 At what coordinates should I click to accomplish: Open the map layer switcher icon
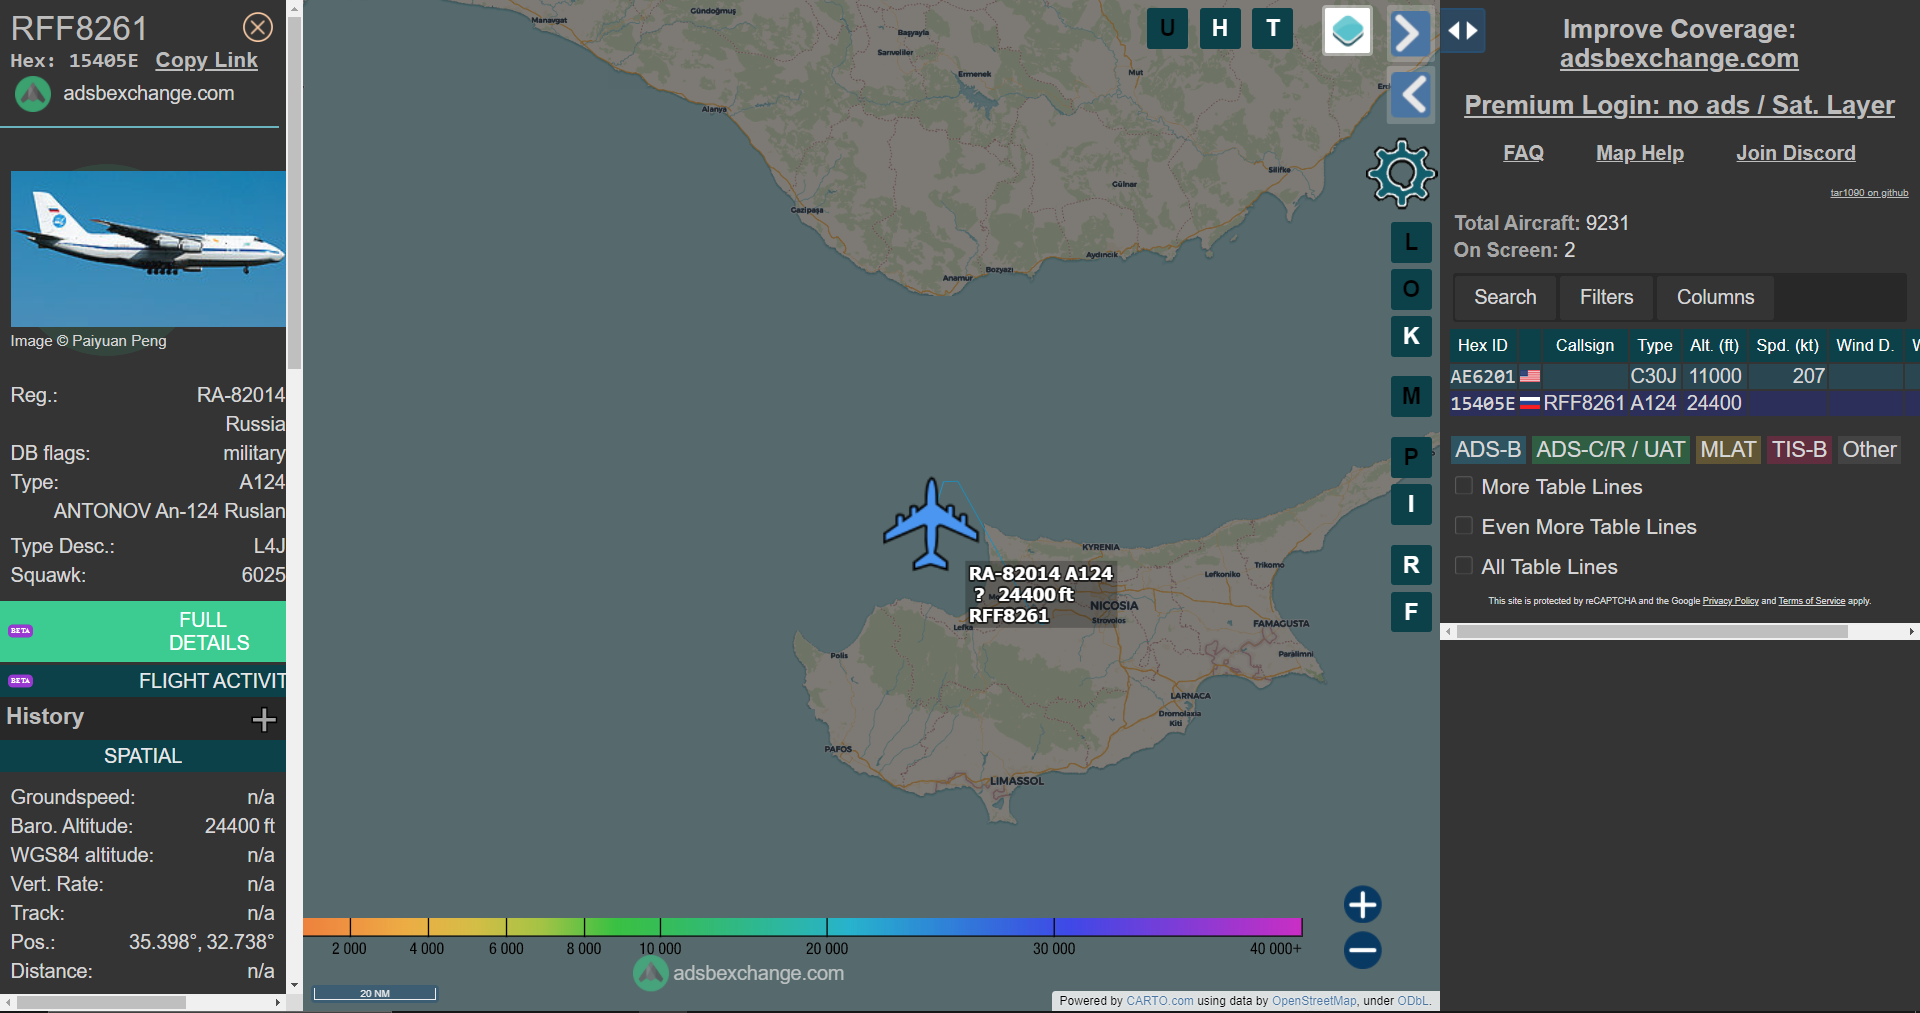[x=1347, y=31]
